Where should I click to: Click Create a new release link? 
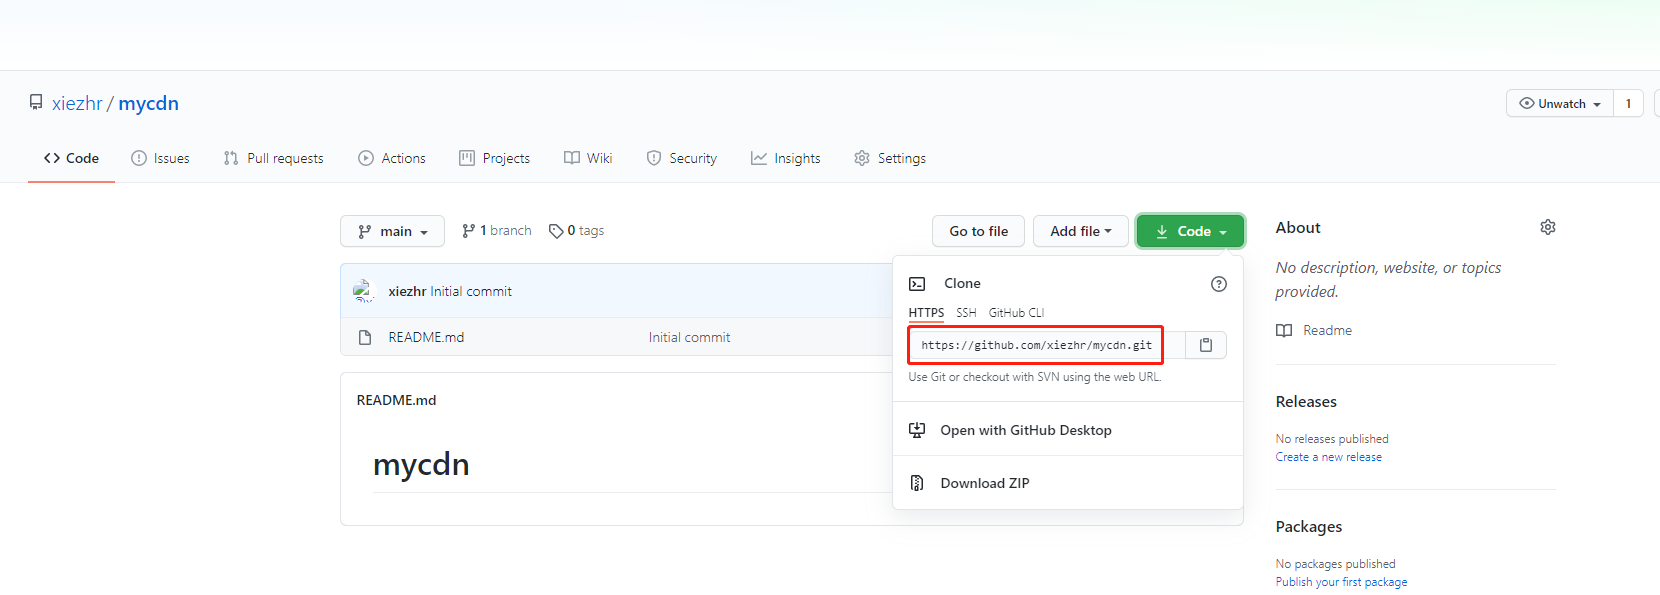click(1328, 457)
